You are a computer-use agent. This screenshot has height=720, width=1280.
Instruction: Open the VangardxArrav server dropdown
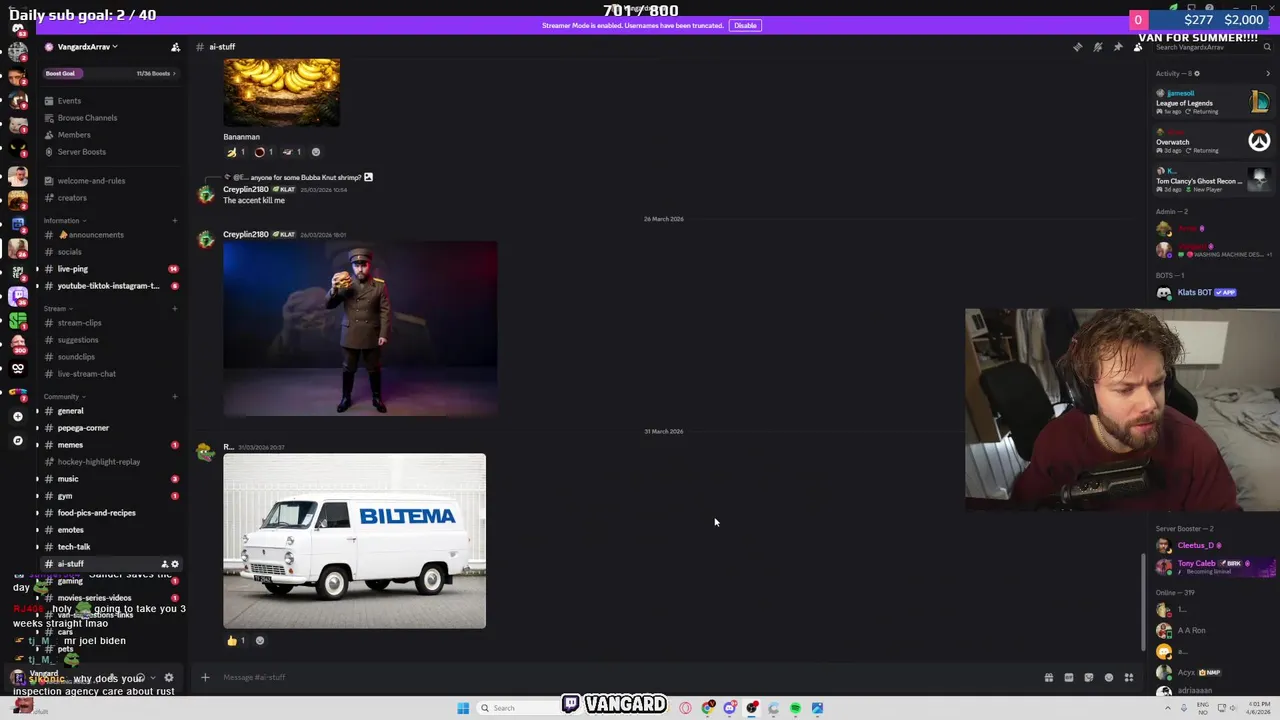(x=88, y=47)
